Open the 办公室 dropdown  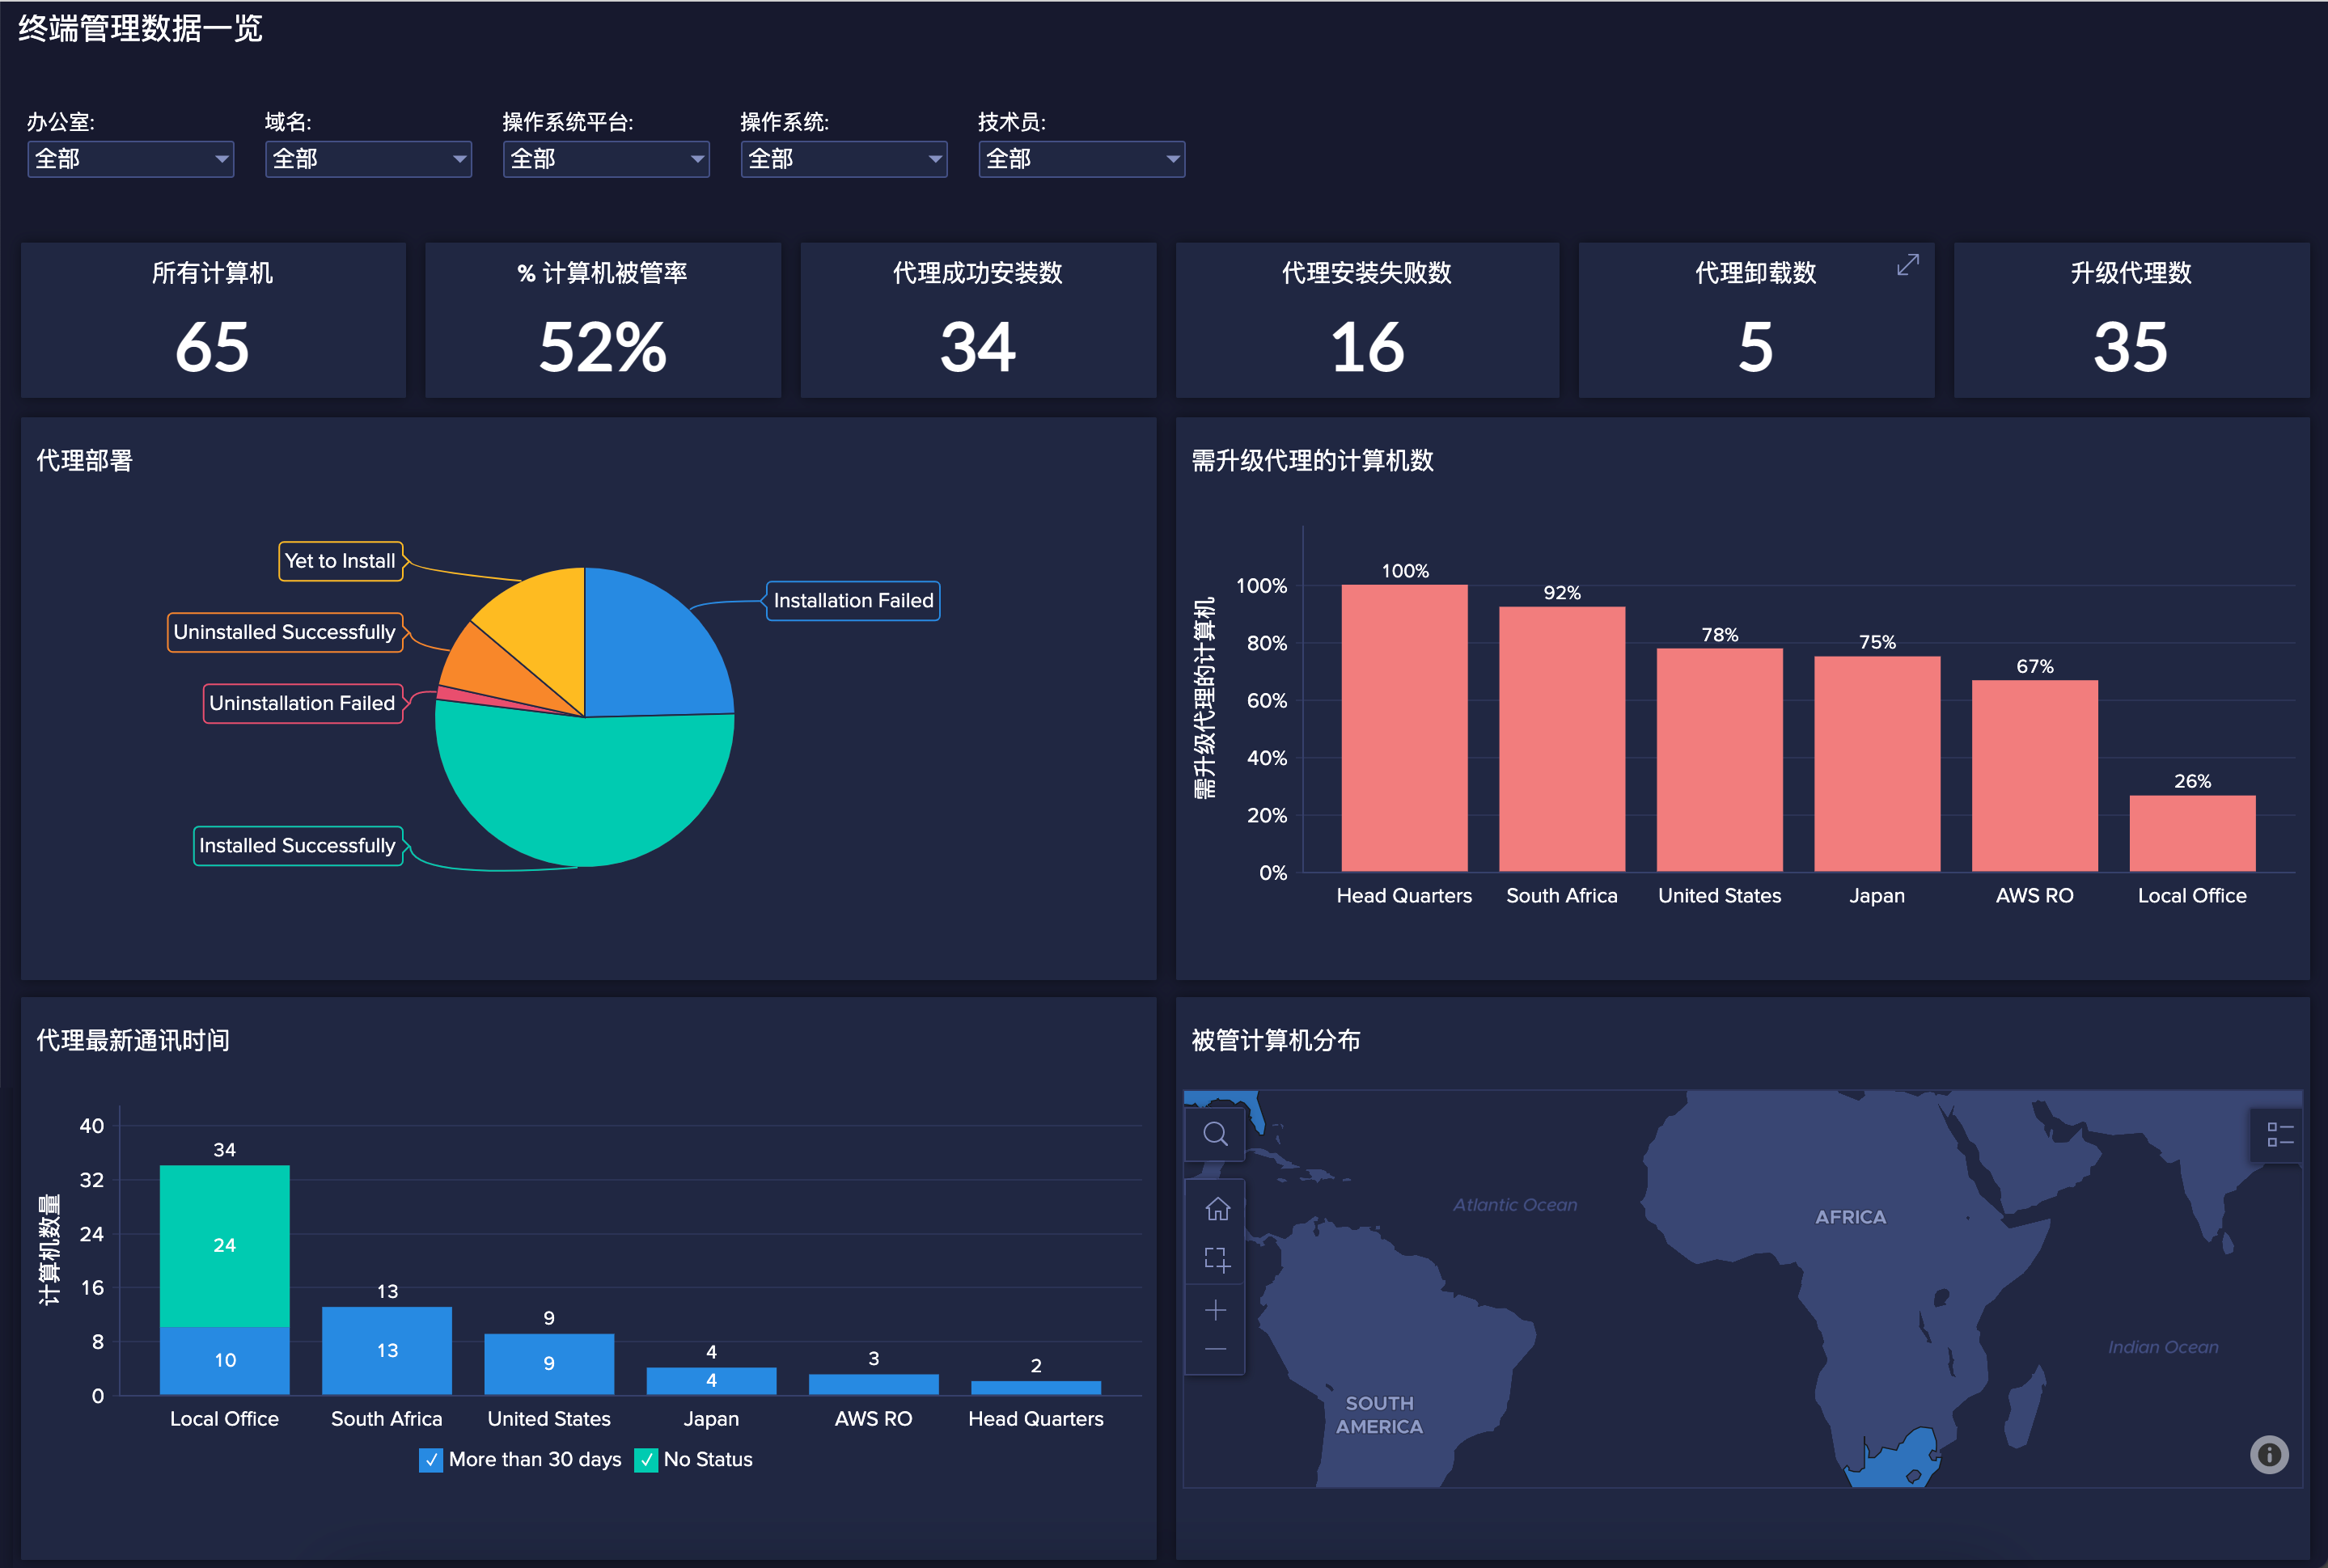pyautogui.click(x=131, y=159)
